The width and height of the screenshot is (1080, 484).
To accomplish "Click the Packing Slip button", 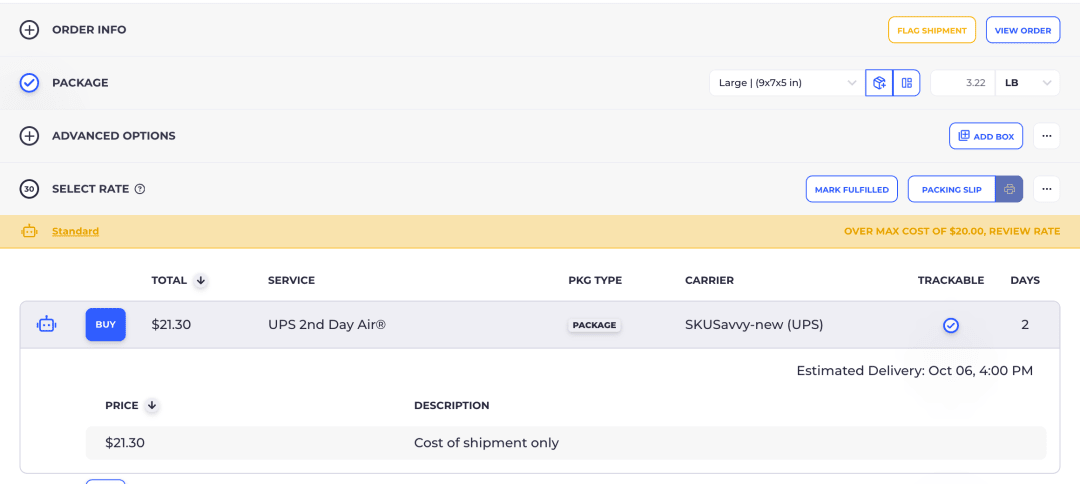I will coord(952,189).
